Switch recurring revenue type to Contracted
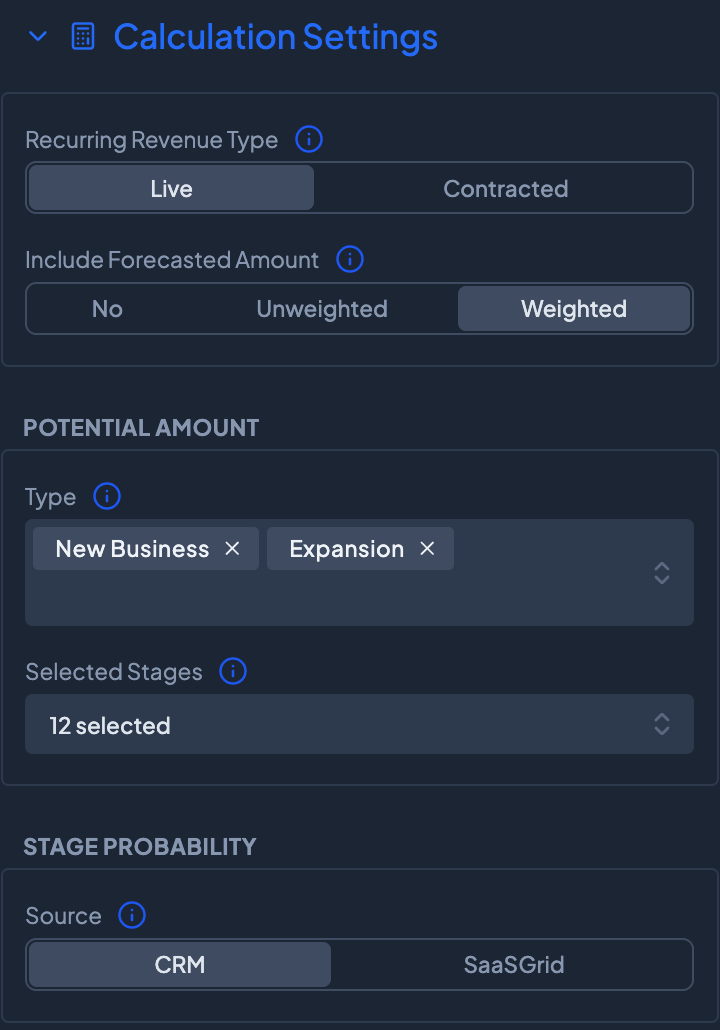Viewport: 720px width, 1030px height. (x=505, y=189)
